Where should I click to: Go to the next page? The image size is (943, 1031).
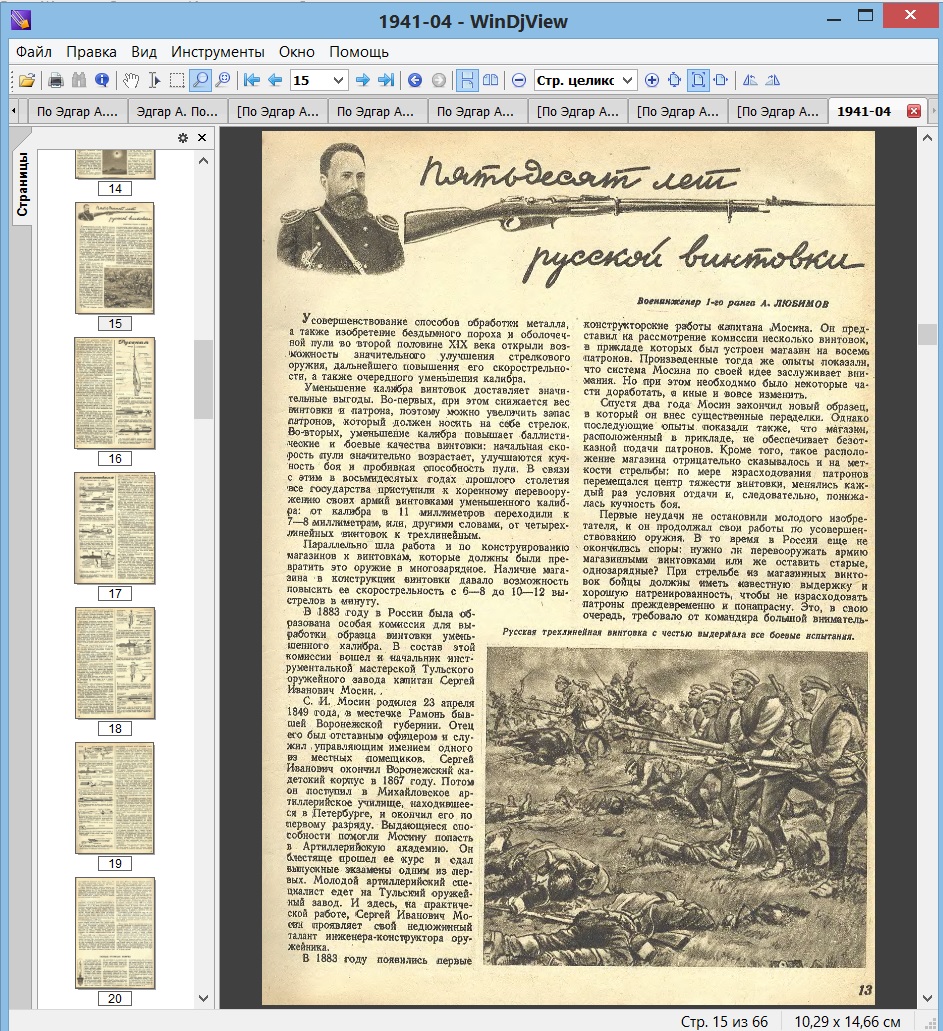tap(362, 80)
